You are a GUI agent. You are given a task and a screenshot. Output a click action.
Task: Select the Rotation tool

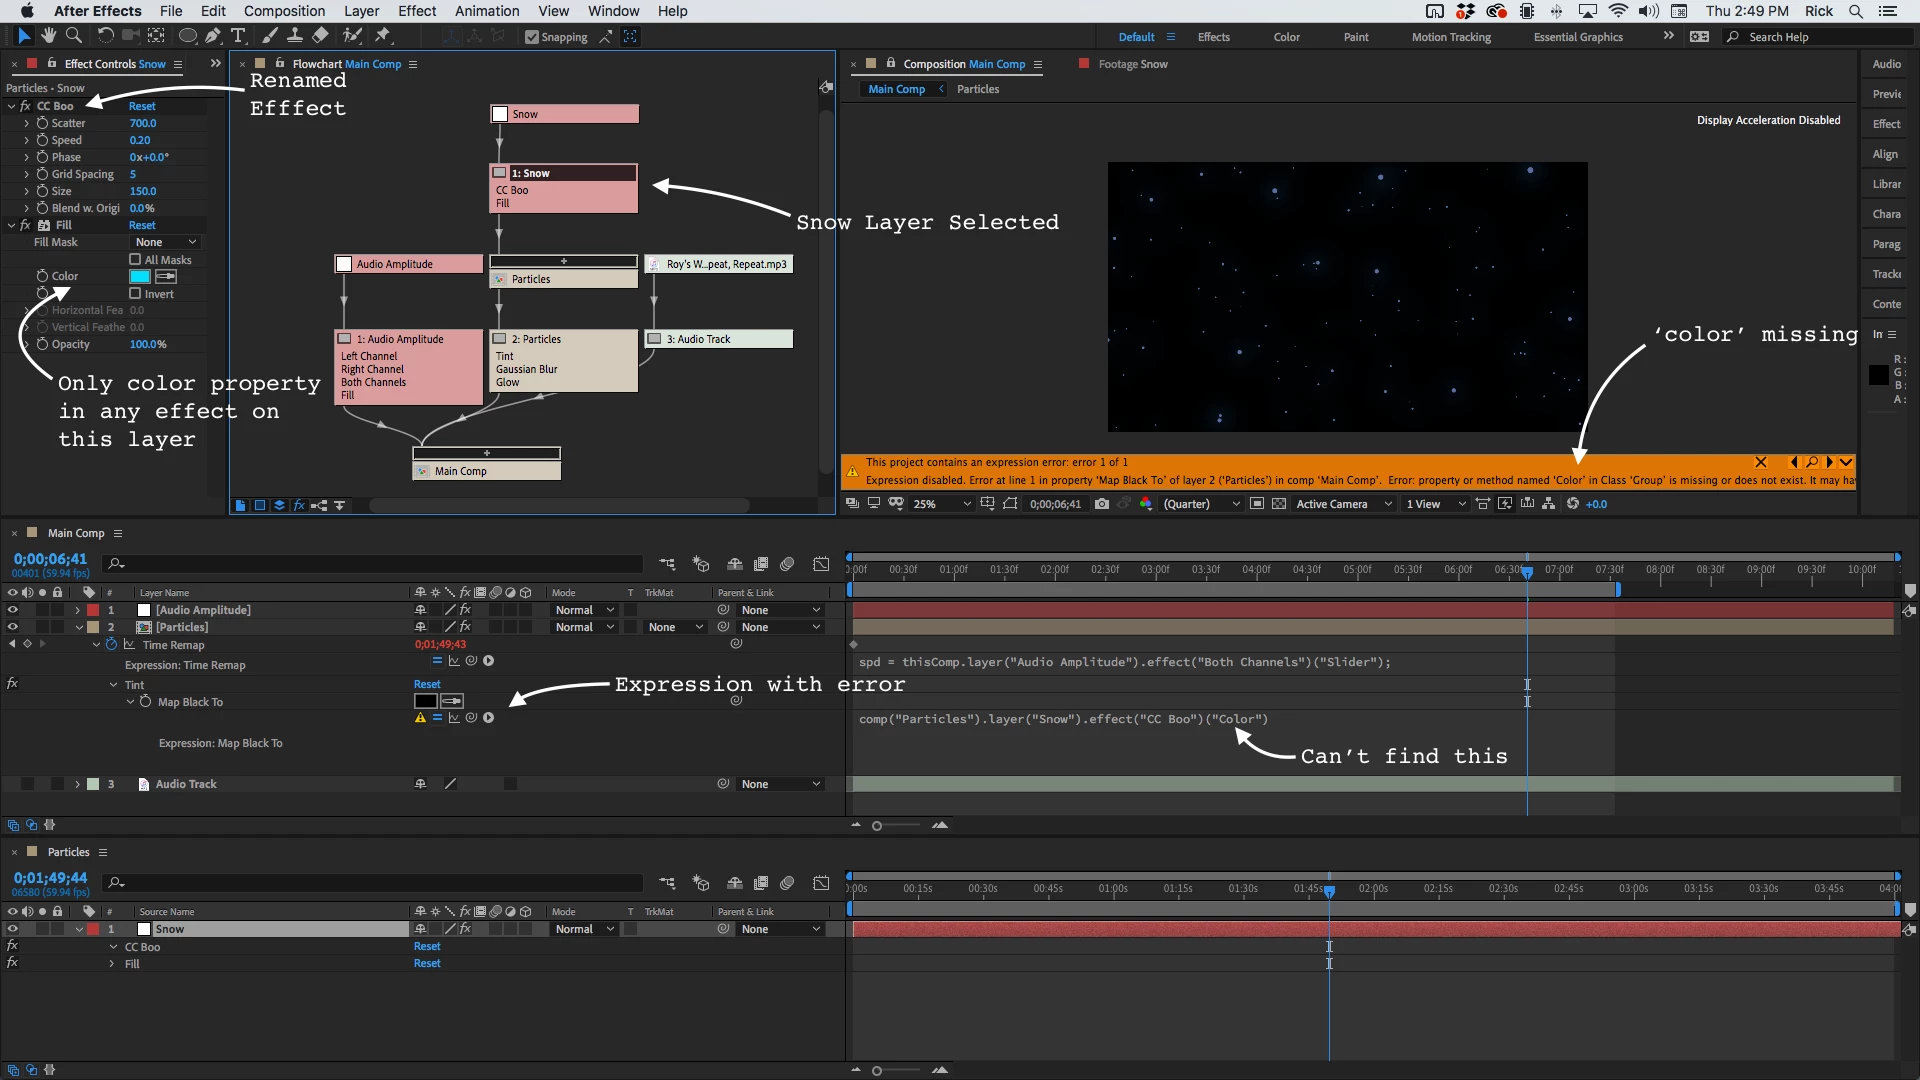(105, 36)
